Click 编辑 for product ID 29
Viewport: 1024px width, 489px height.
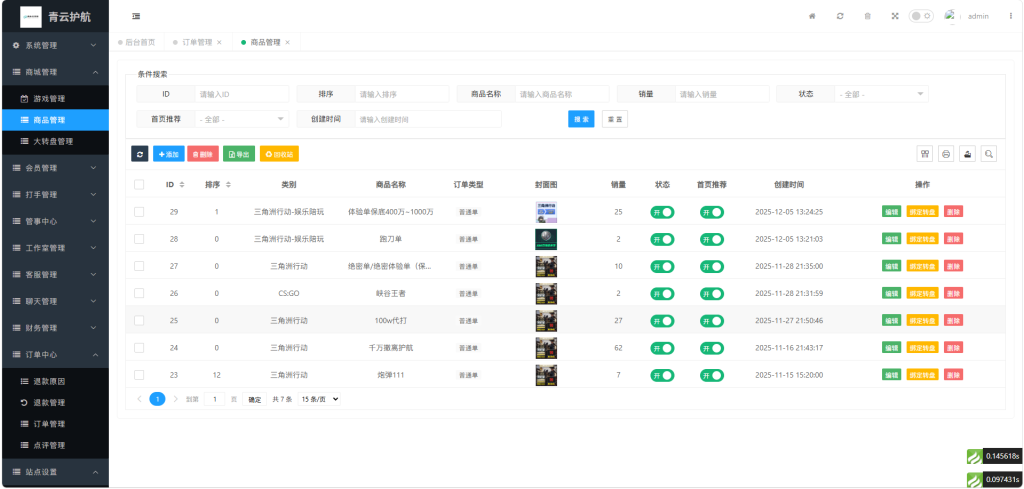coord(891,212)
